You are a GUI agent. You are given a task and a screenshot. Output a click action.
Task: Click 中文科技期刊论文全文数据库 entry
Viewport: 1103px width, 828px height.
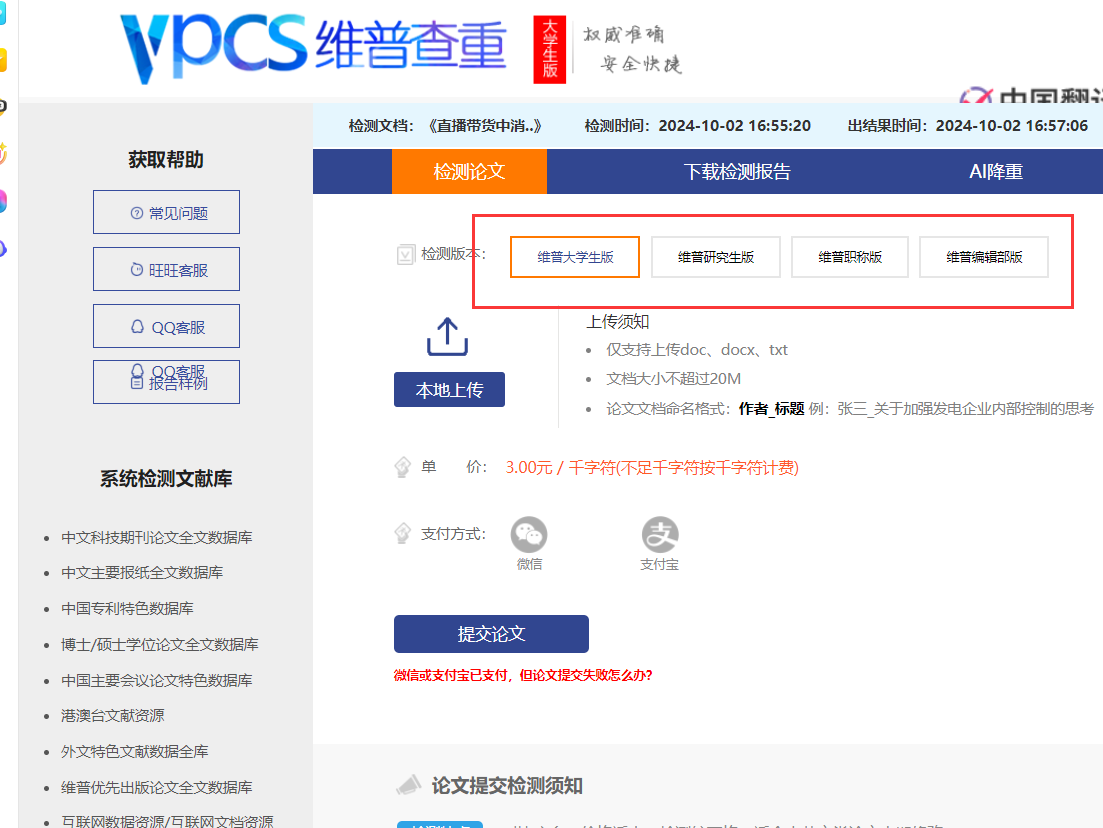(x=156, y=537)
